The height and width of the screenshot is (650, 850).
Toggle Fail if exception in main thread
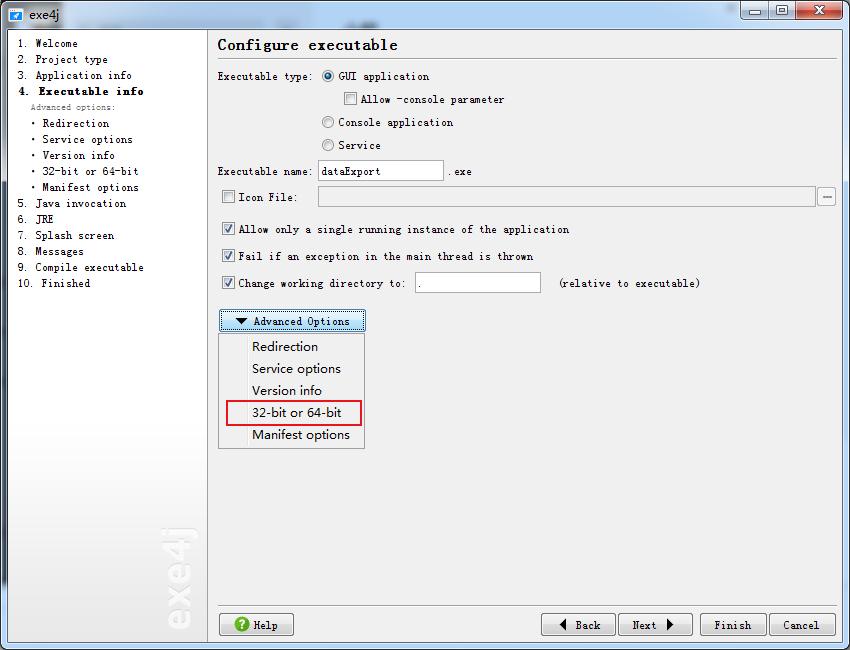[228, 256]
